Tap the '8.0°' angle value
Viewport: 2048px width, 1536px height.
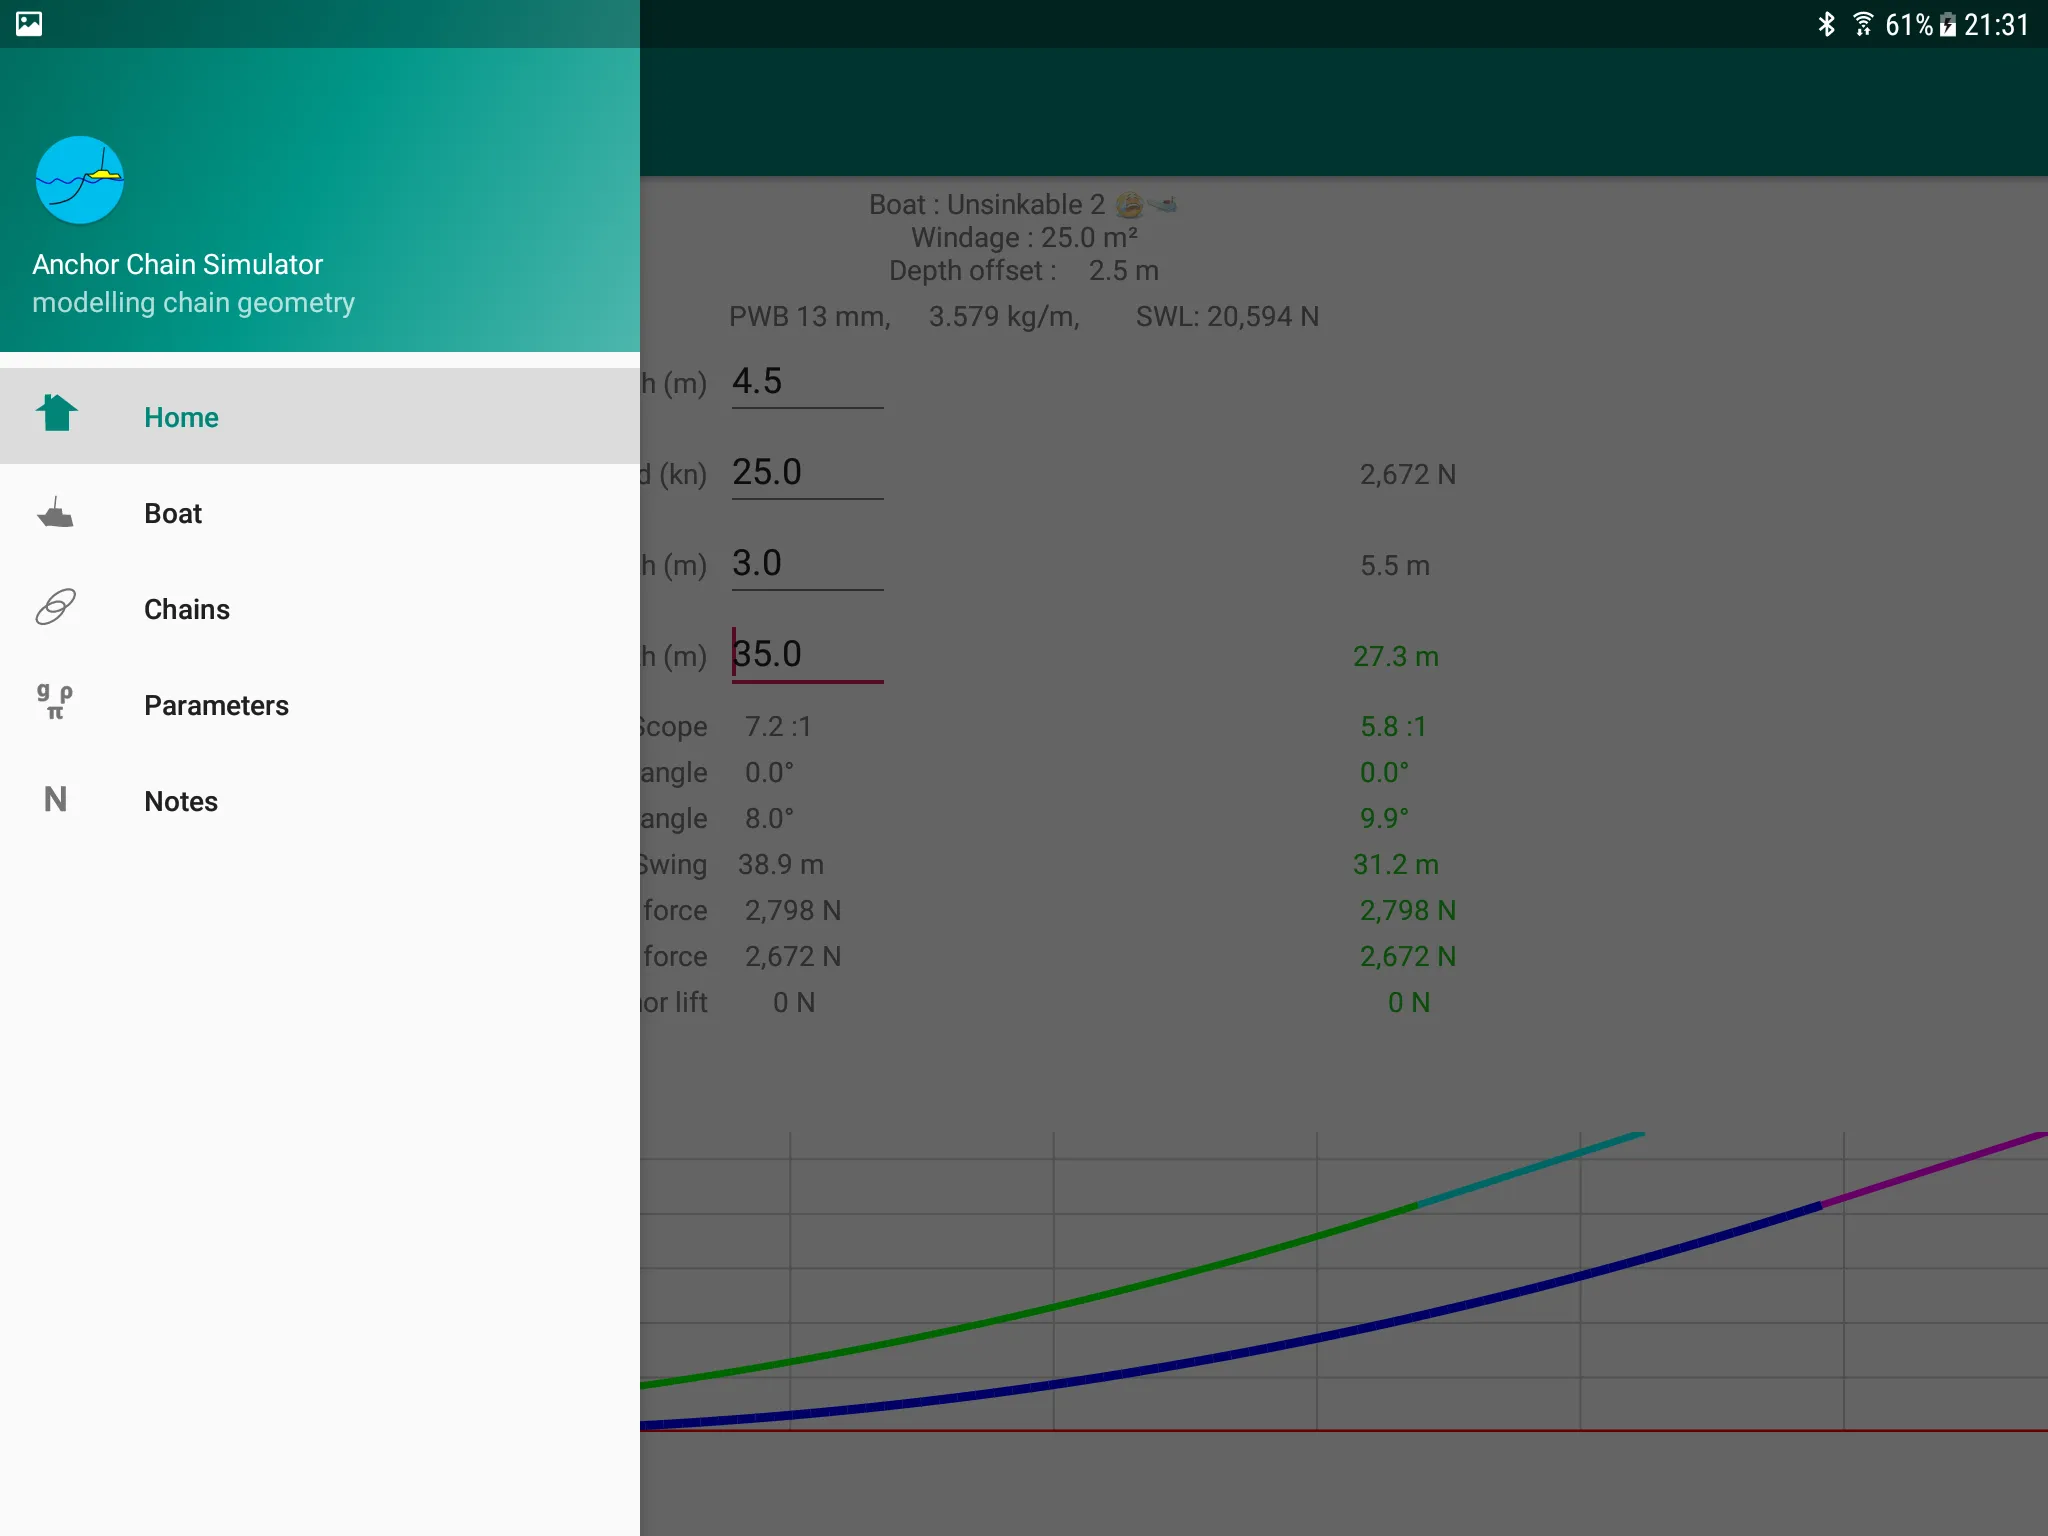[x=769, y=818]
